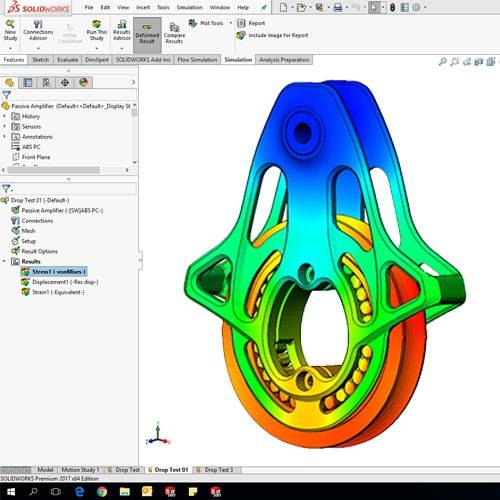Image resolution: width=500 pixels, height=500 pixels.
Task: Click the Rebuild traffic light icon
Action: tap(393, 7)
